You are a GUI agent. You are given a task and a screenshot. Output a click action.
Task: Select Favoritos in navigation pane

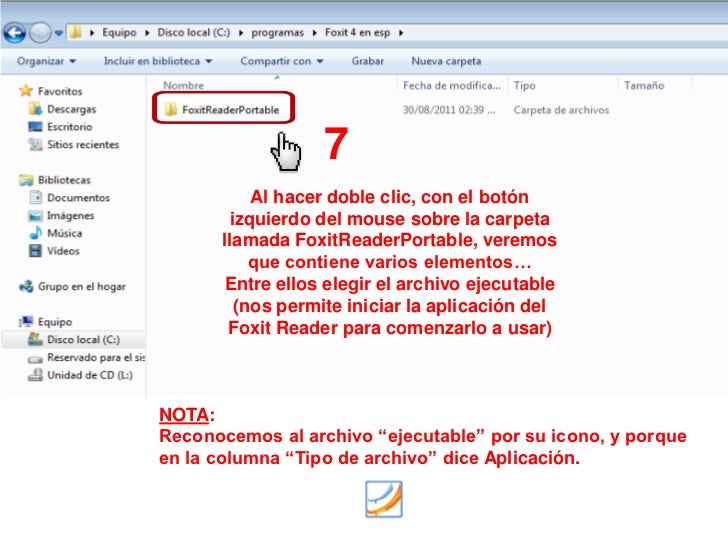60,91
